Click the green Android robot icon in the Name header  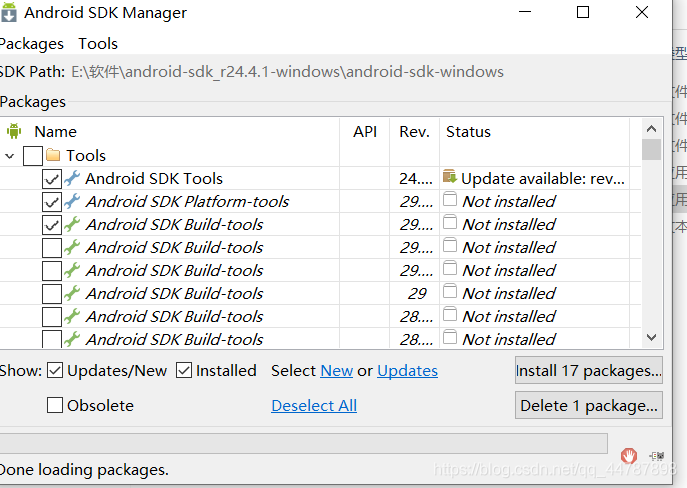coord(14,131)
